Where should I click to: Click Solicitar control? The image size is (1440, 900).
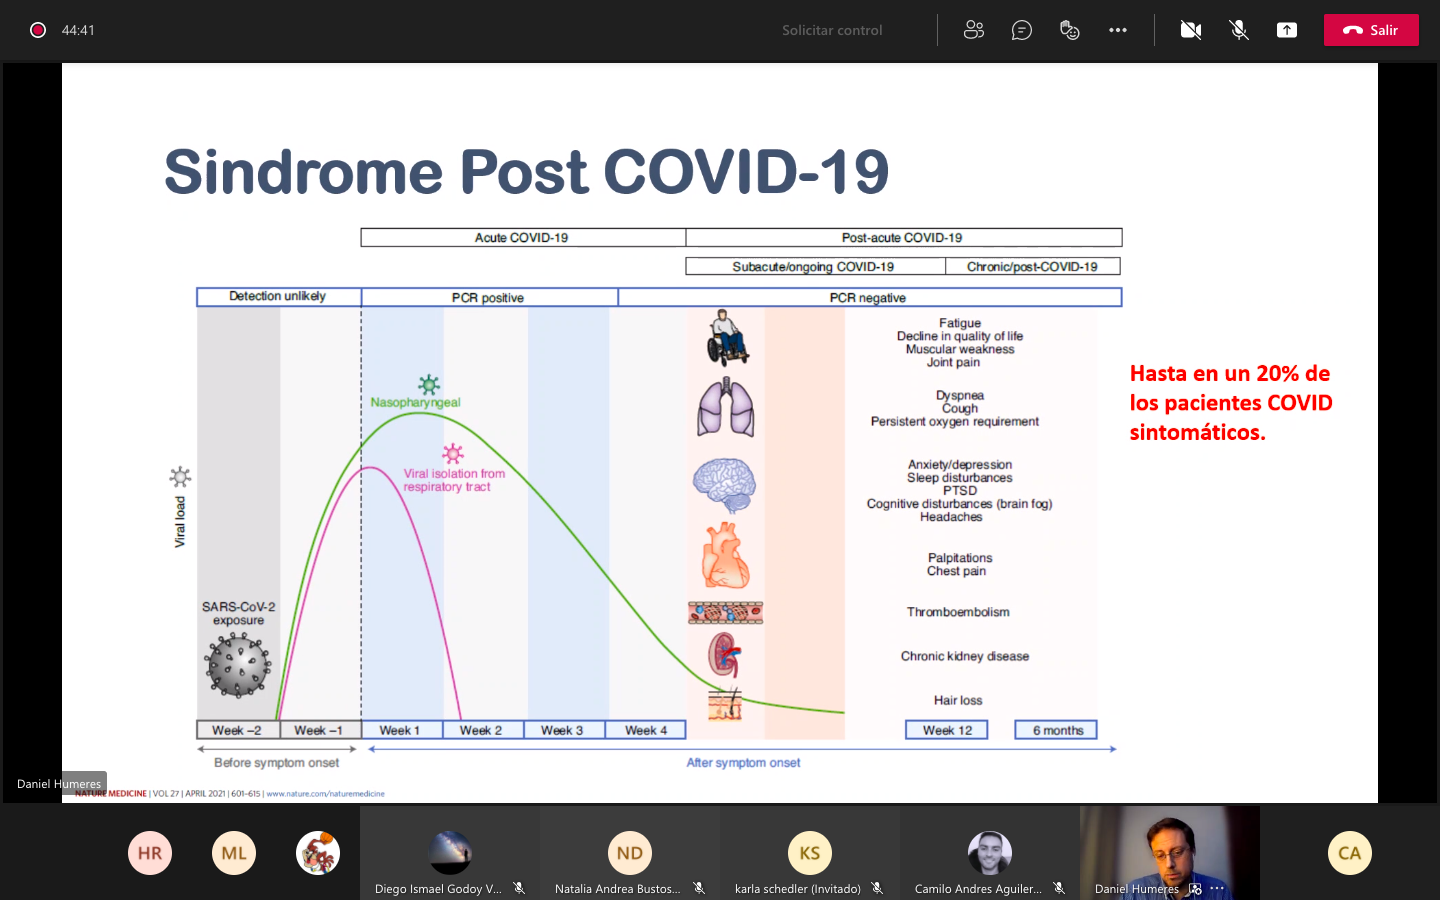point(832,30)
